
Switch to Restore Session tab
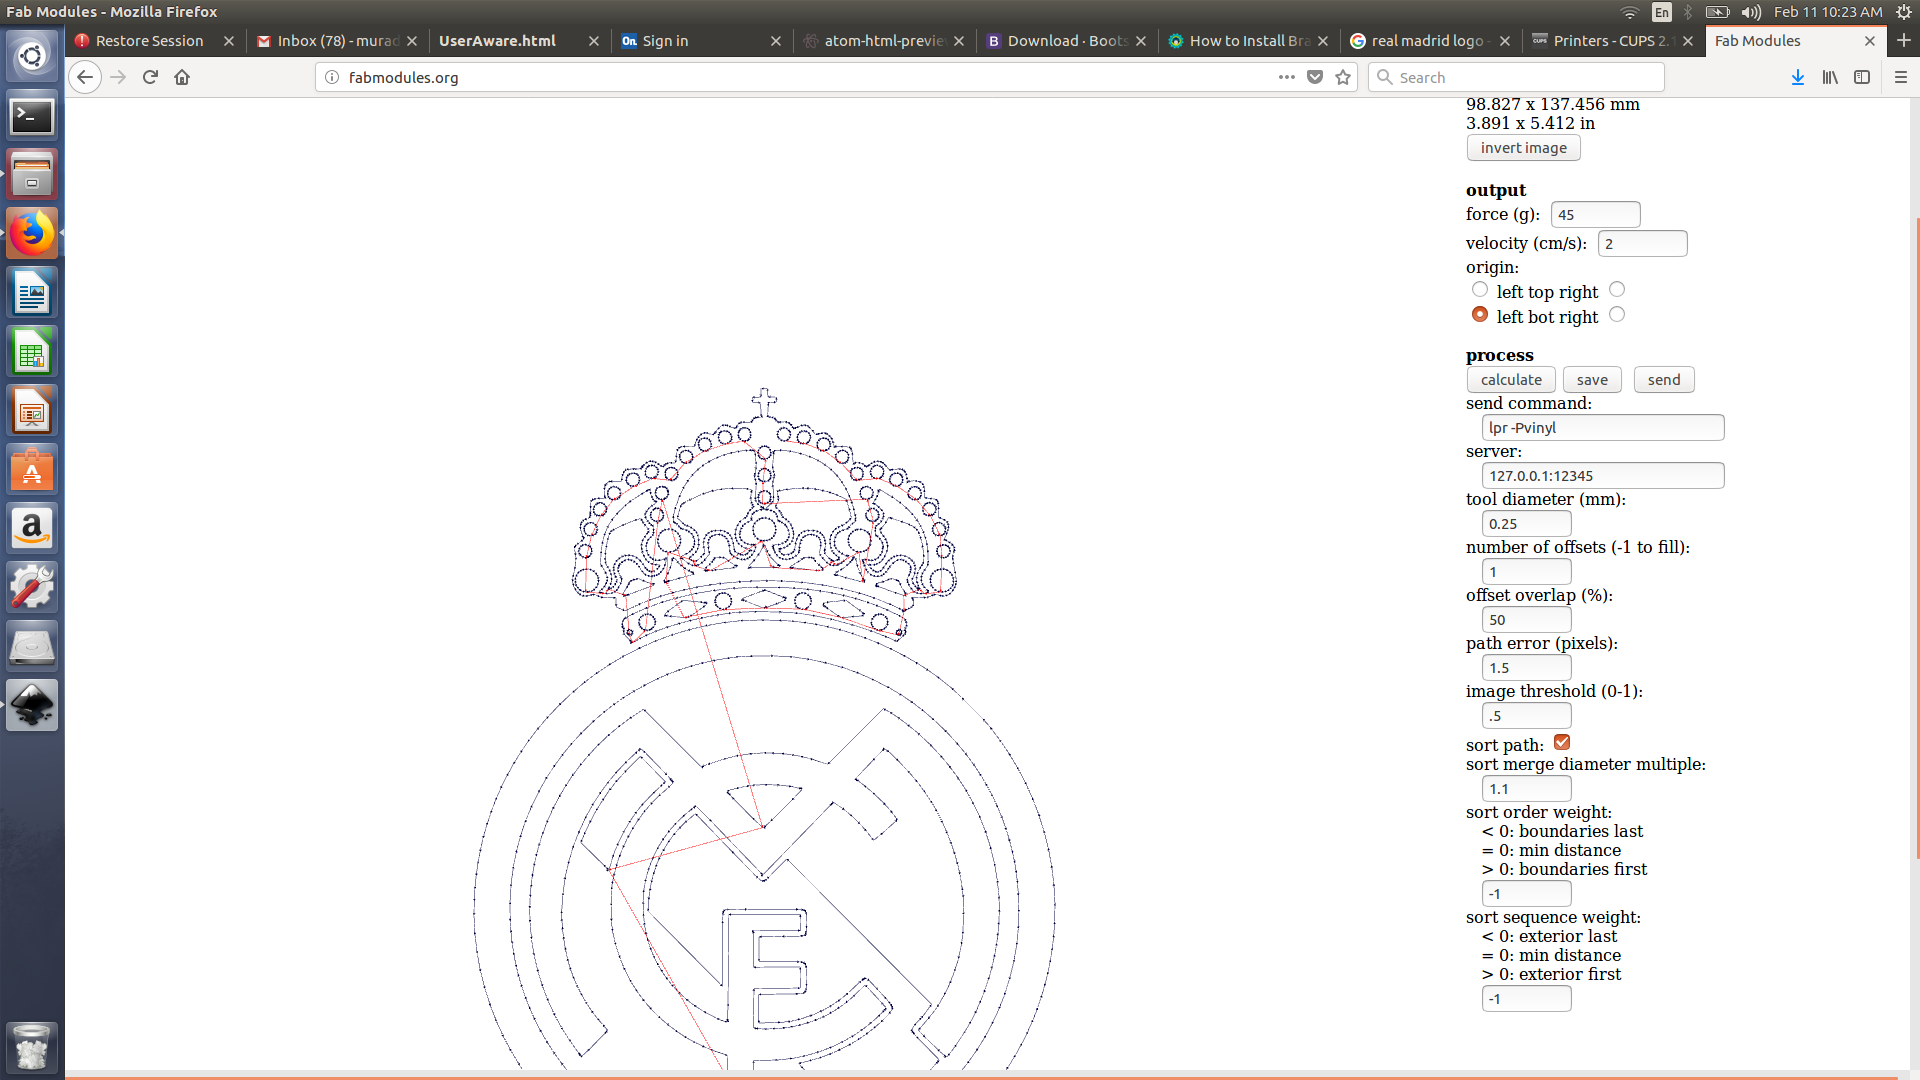click(x=150, y=41)
